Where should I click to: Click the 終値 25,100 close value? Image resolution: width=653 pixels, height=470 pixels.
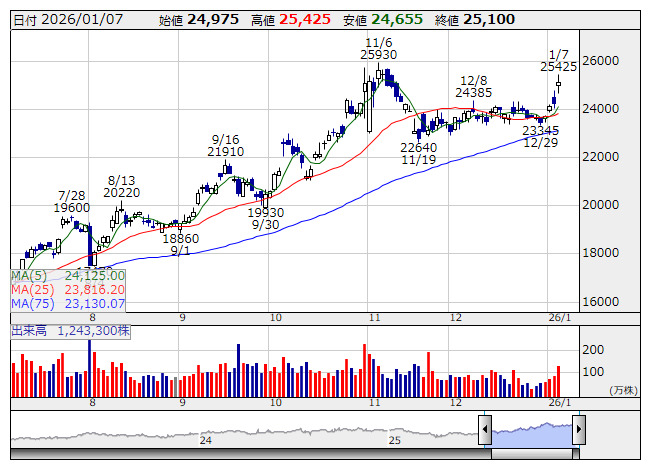pyautogui.click(x=475, y=20)
